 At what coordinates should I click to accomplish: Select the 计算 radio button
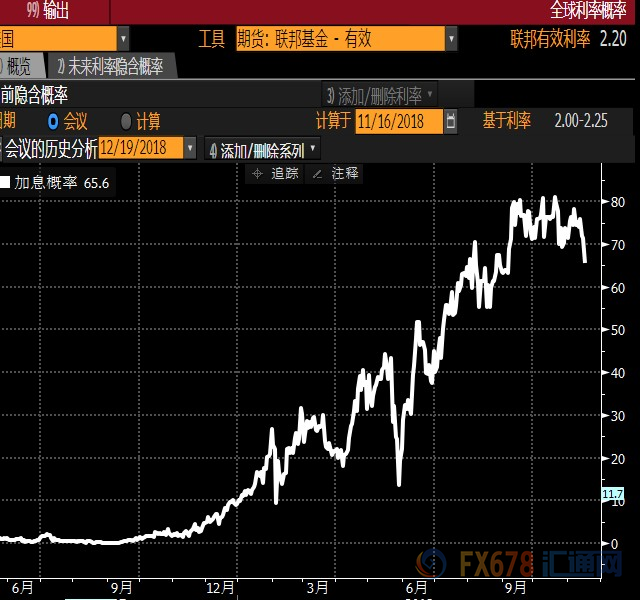[x=126, y=121]
